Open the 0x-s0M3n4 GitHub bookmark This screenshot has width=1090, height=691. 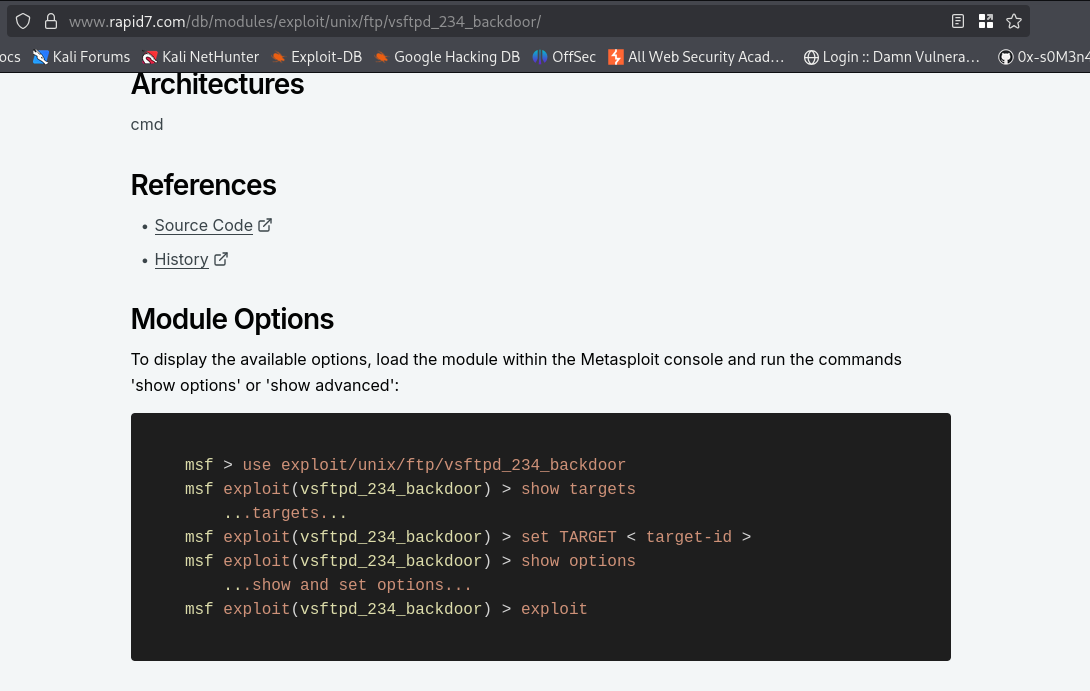[1043, 57]
